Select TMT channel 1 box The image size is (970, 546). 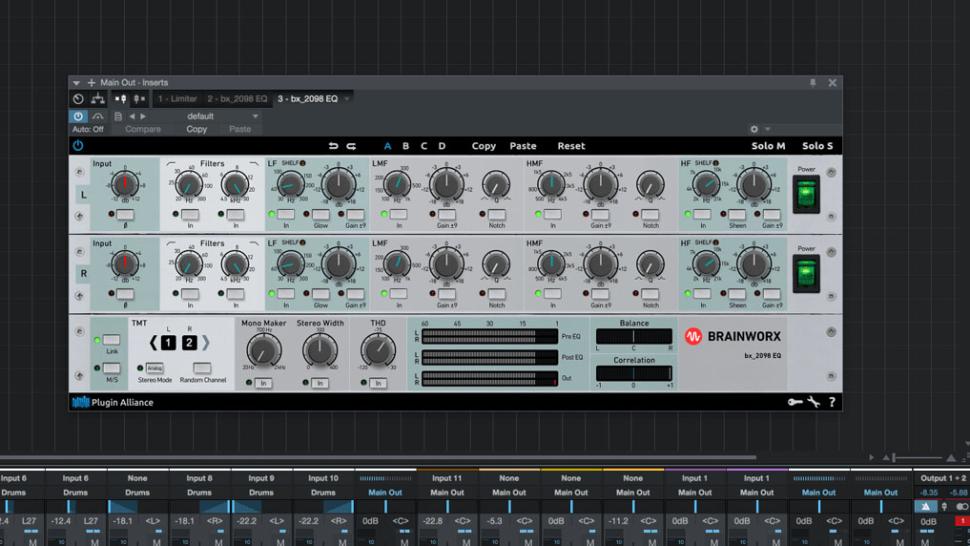168,343
